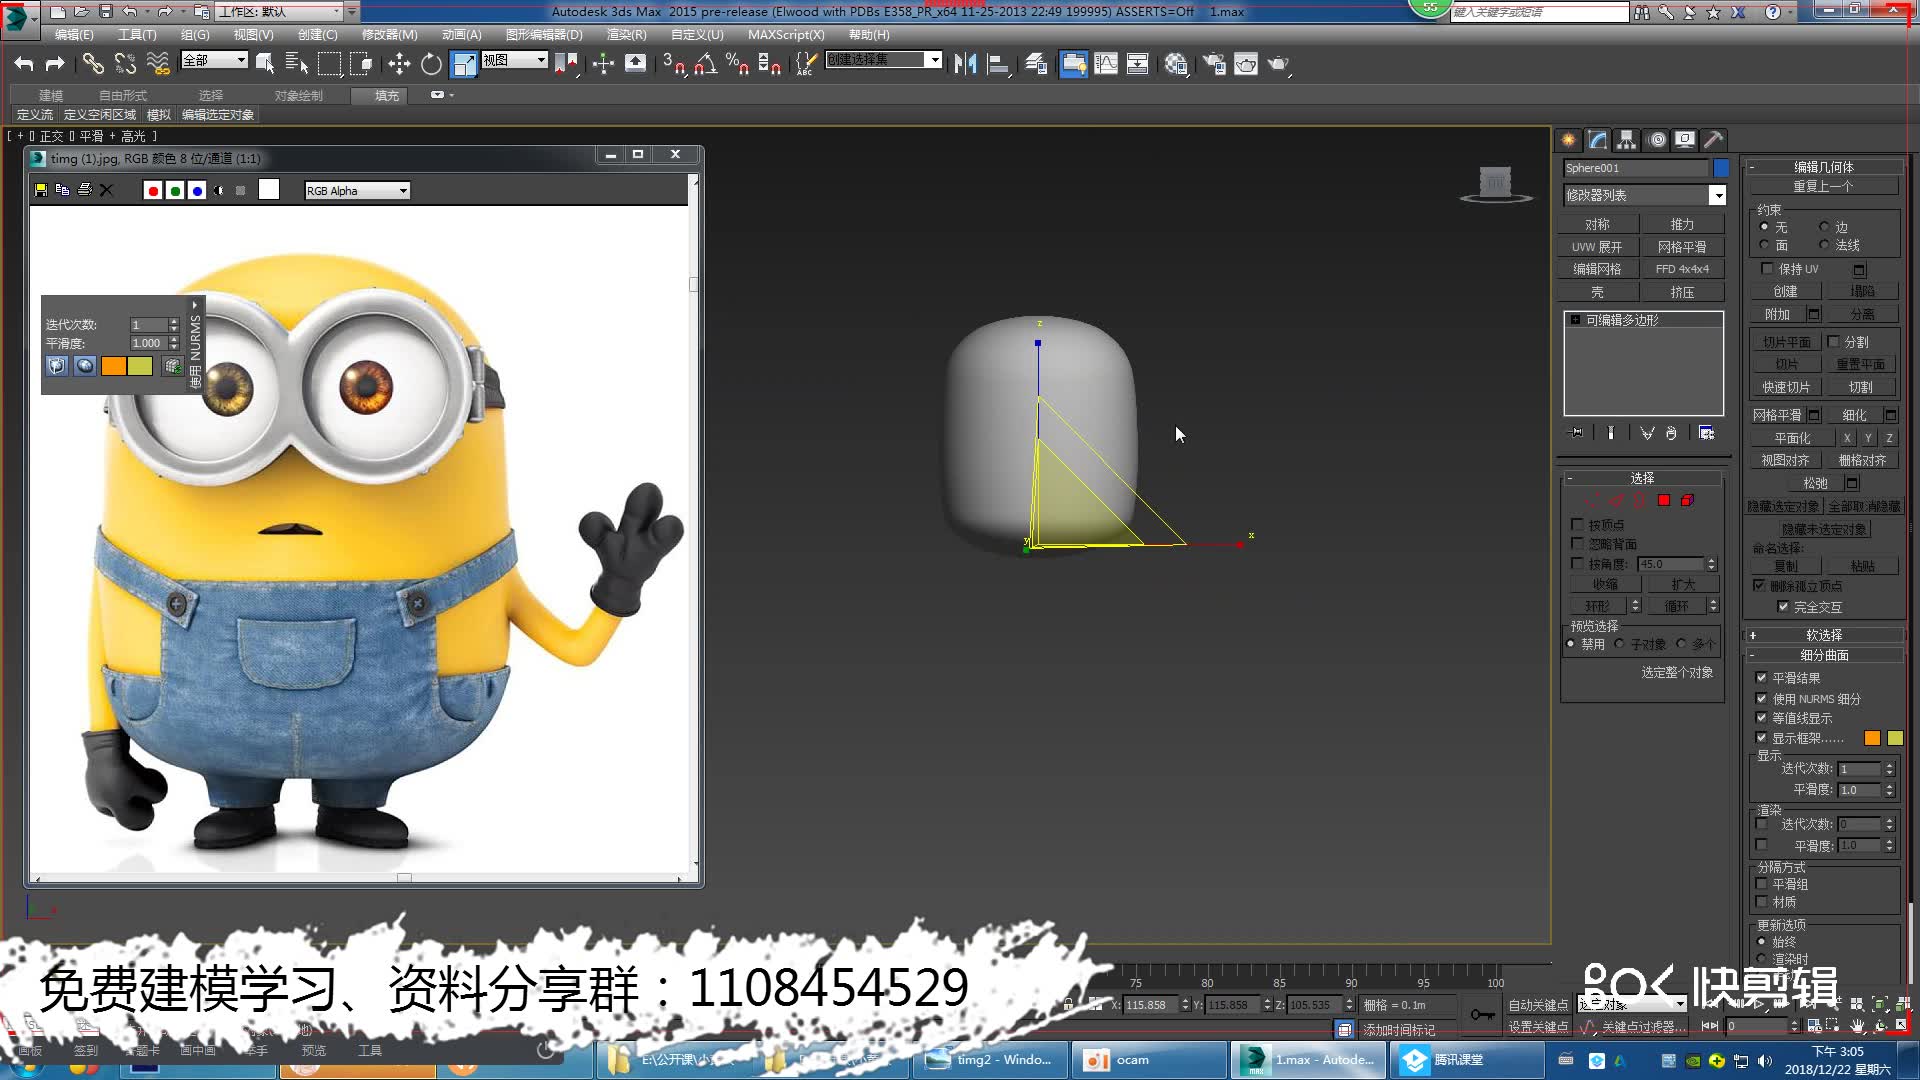This screenshot has height=1080, width=1920.
Task: Open the Utilities hammer panel tab
Action: [1714, 140]
